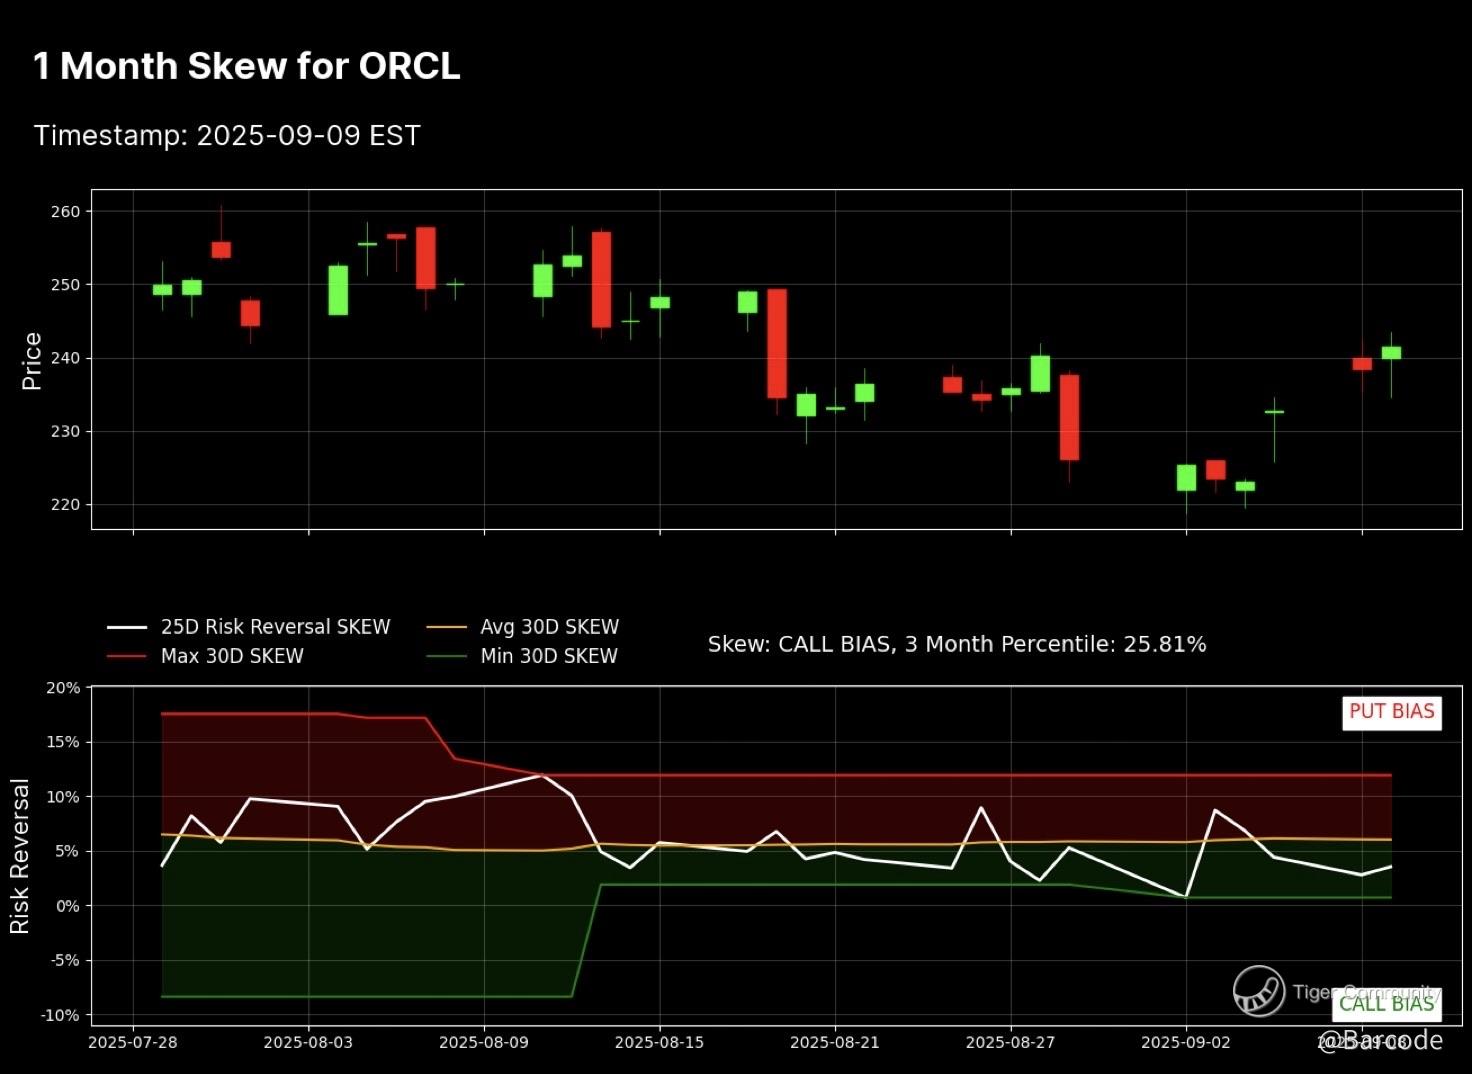Select the "25D Risk Reversal SKEW" legend label

[275, 627]
